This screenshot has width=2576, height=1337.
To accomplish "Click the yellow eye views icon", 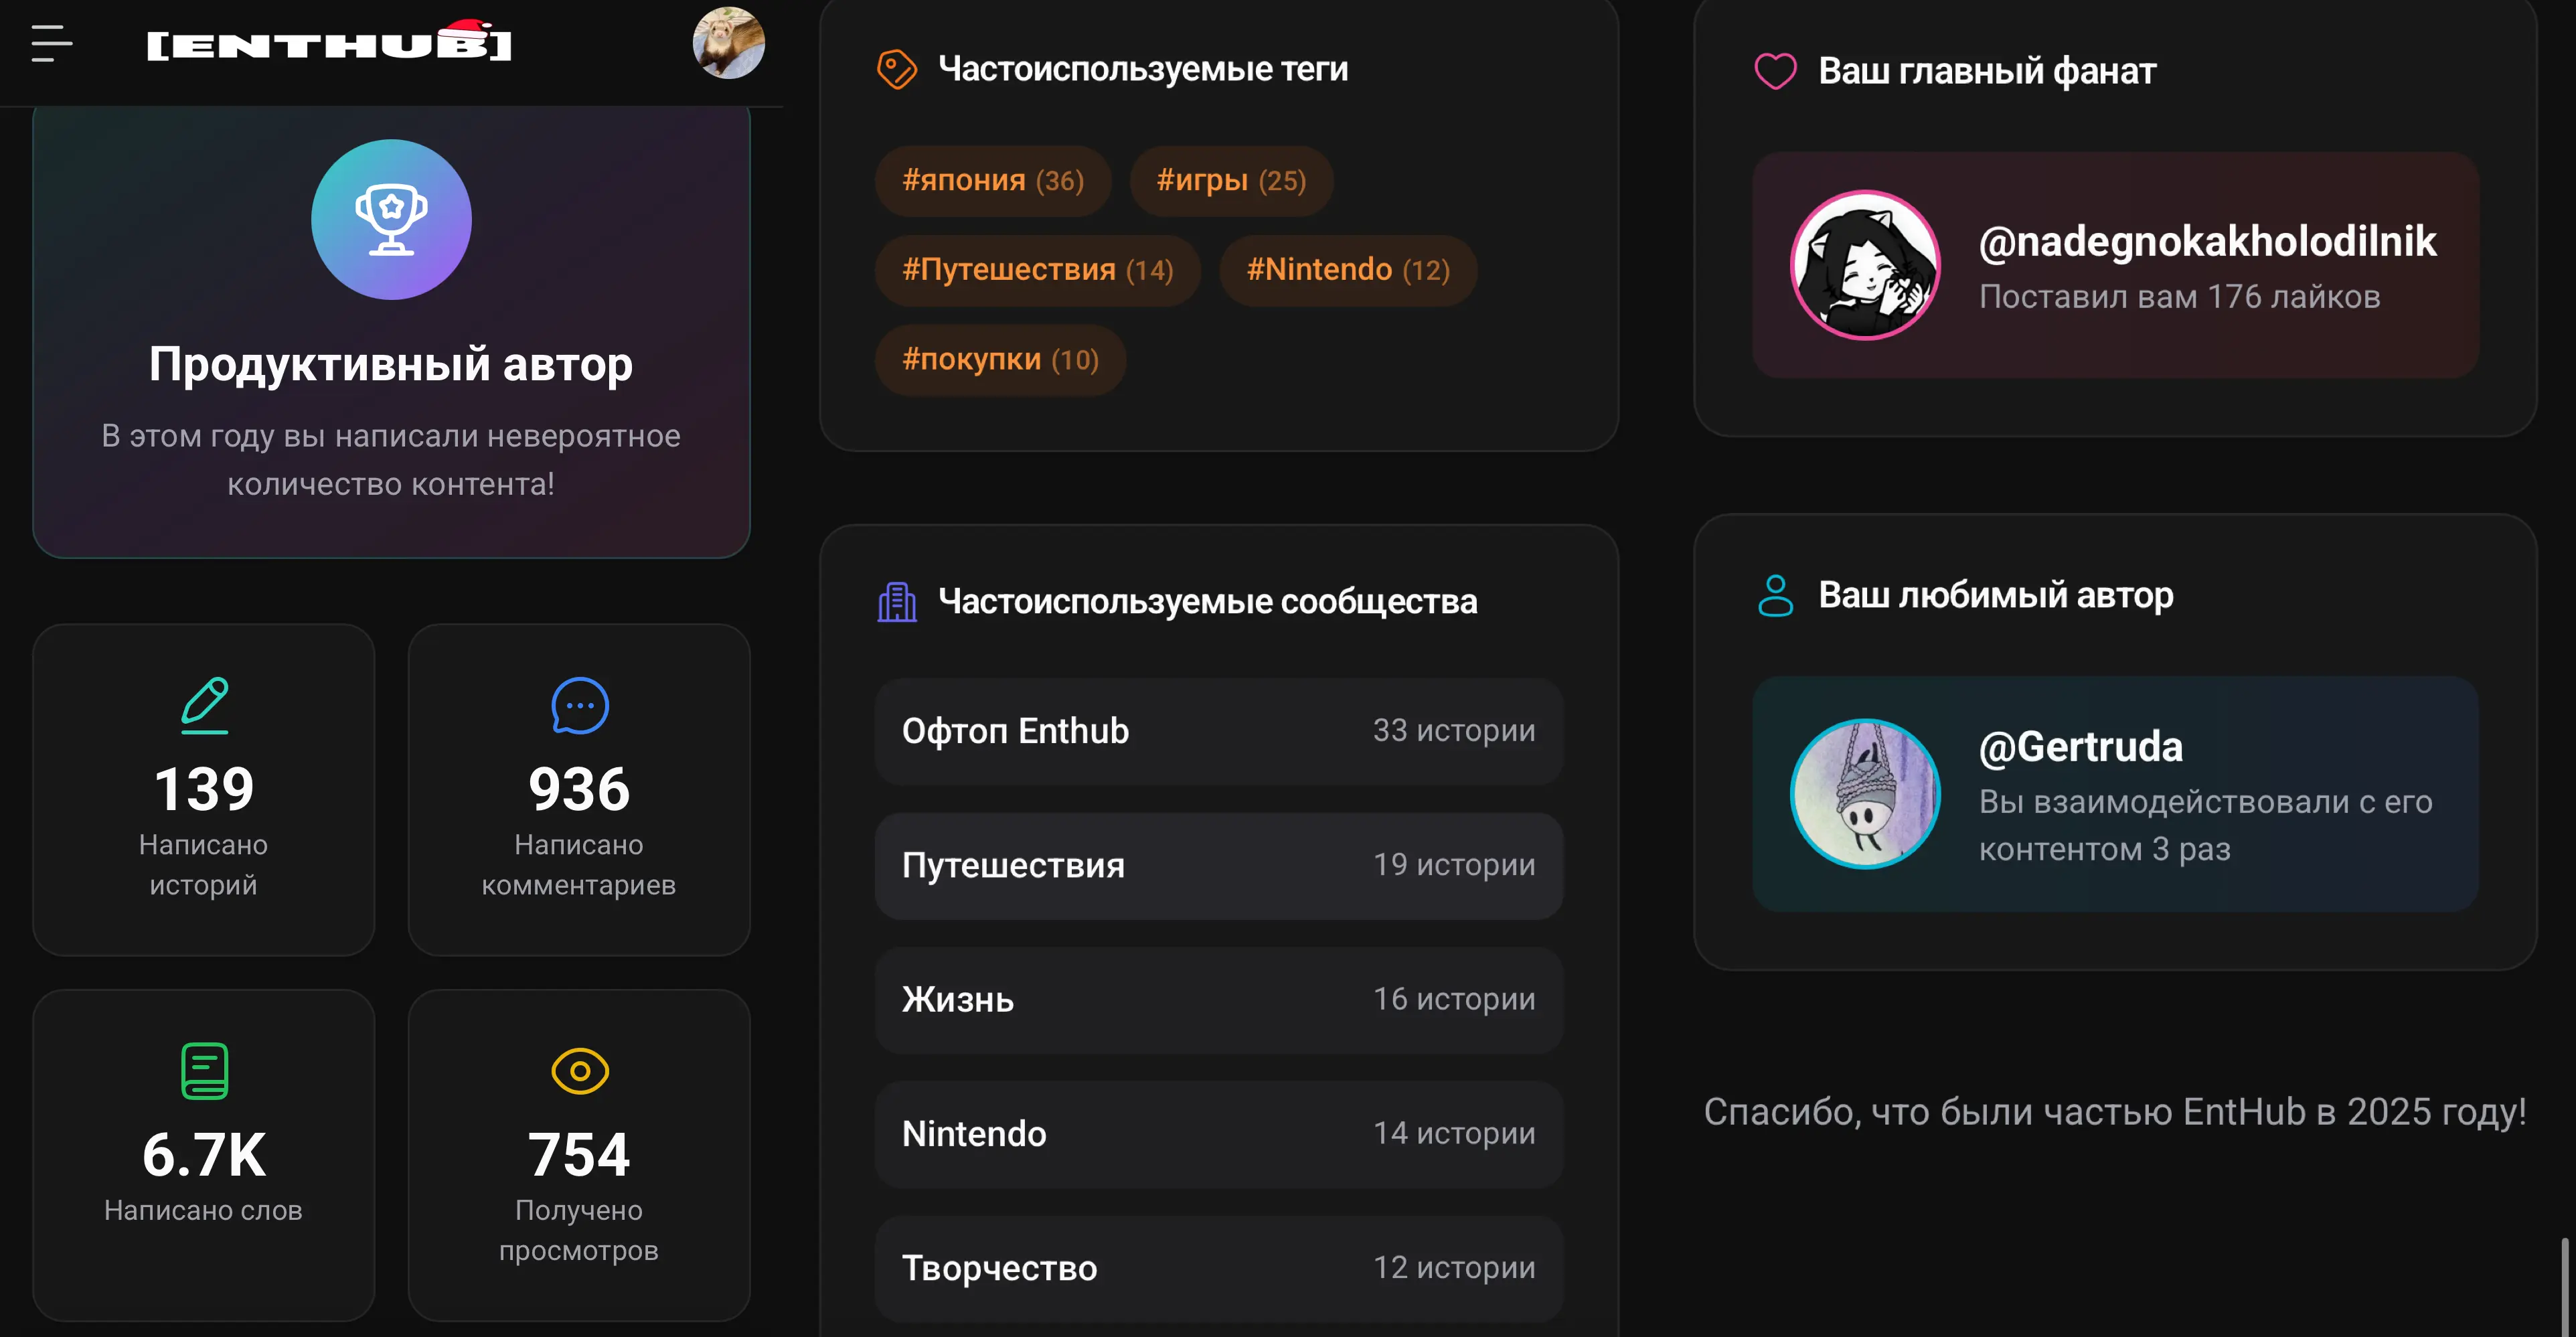I will (579, 1071).
